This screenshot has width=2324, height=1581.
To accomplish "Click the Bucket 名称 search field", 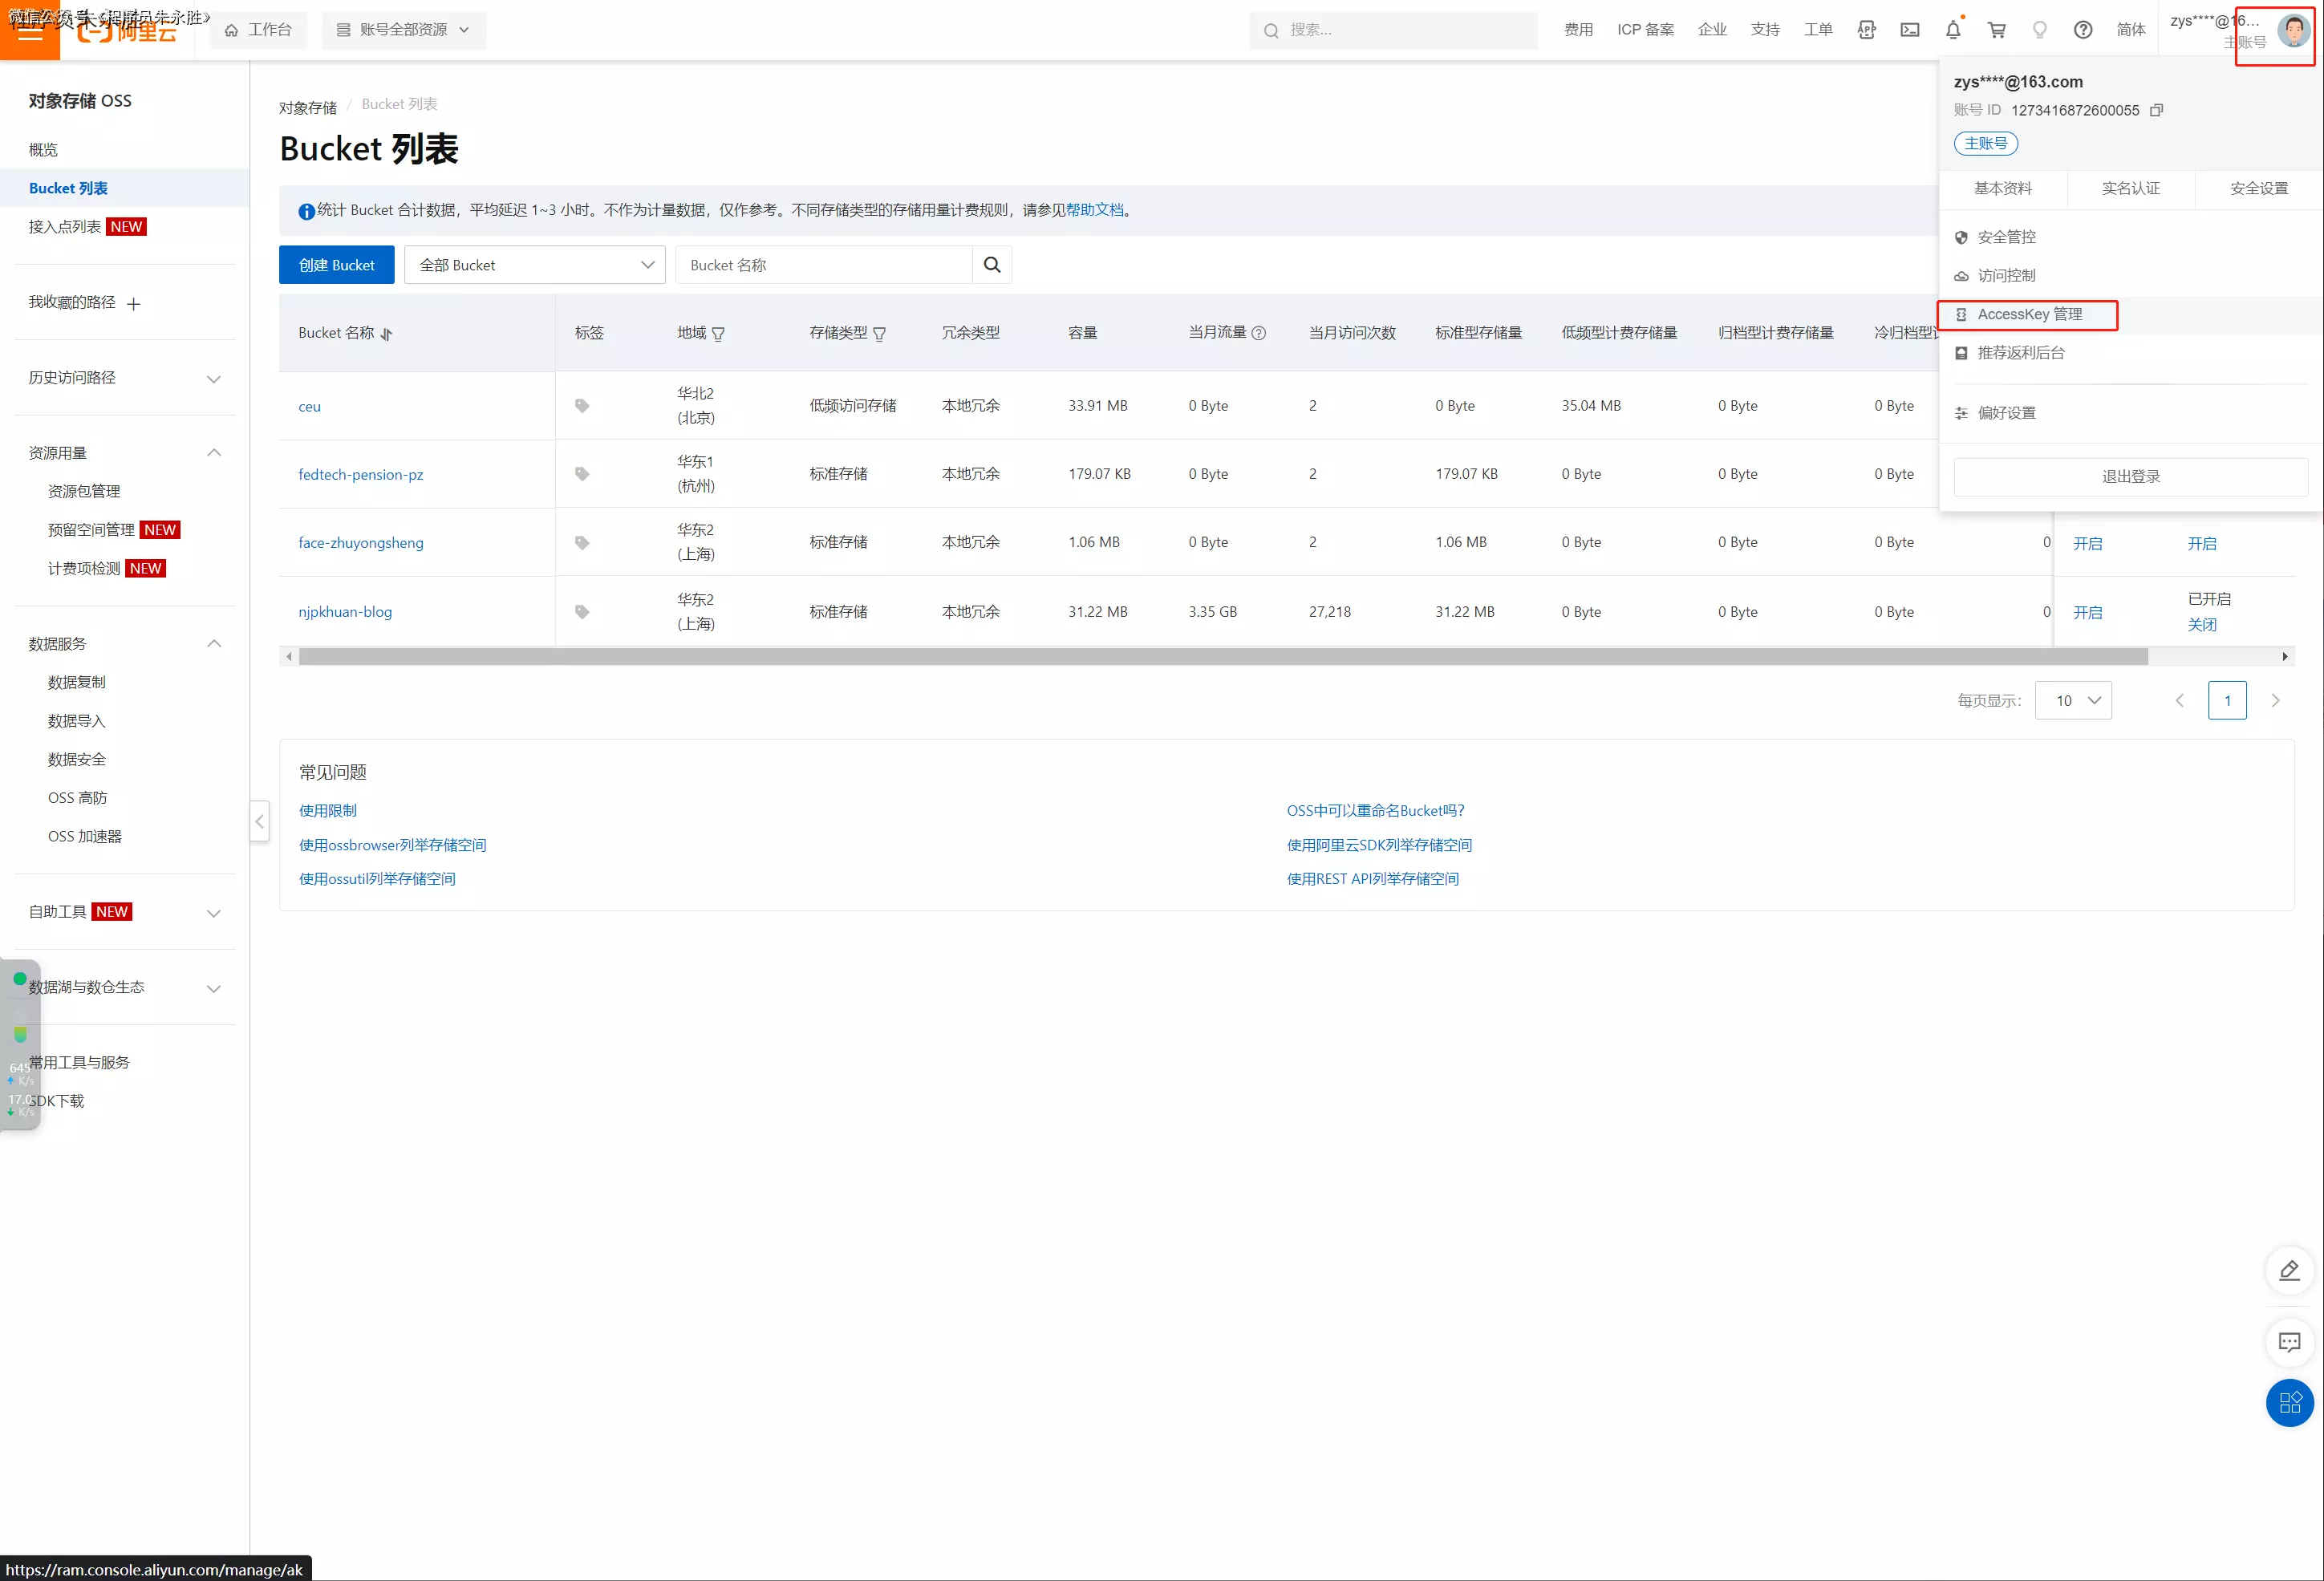I will point(824,265).
